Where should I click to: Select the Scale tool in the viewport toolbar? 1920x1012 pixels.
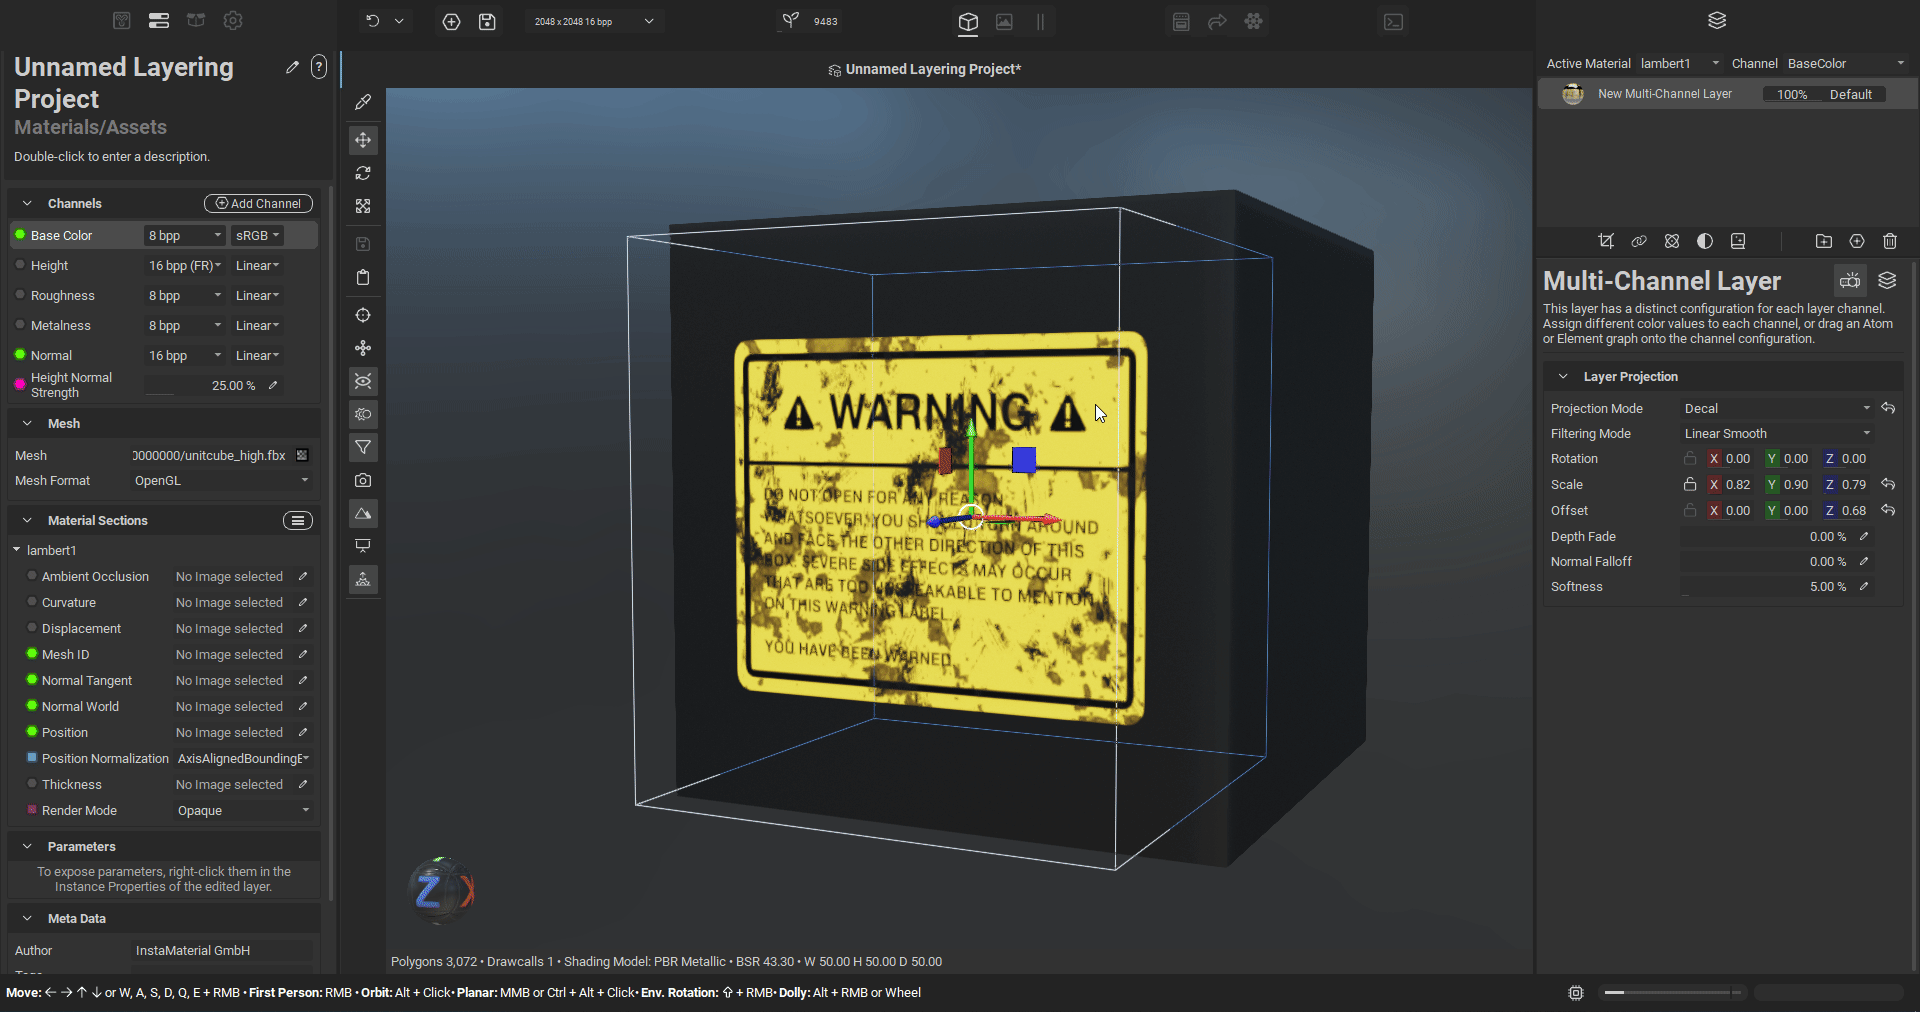362,206
